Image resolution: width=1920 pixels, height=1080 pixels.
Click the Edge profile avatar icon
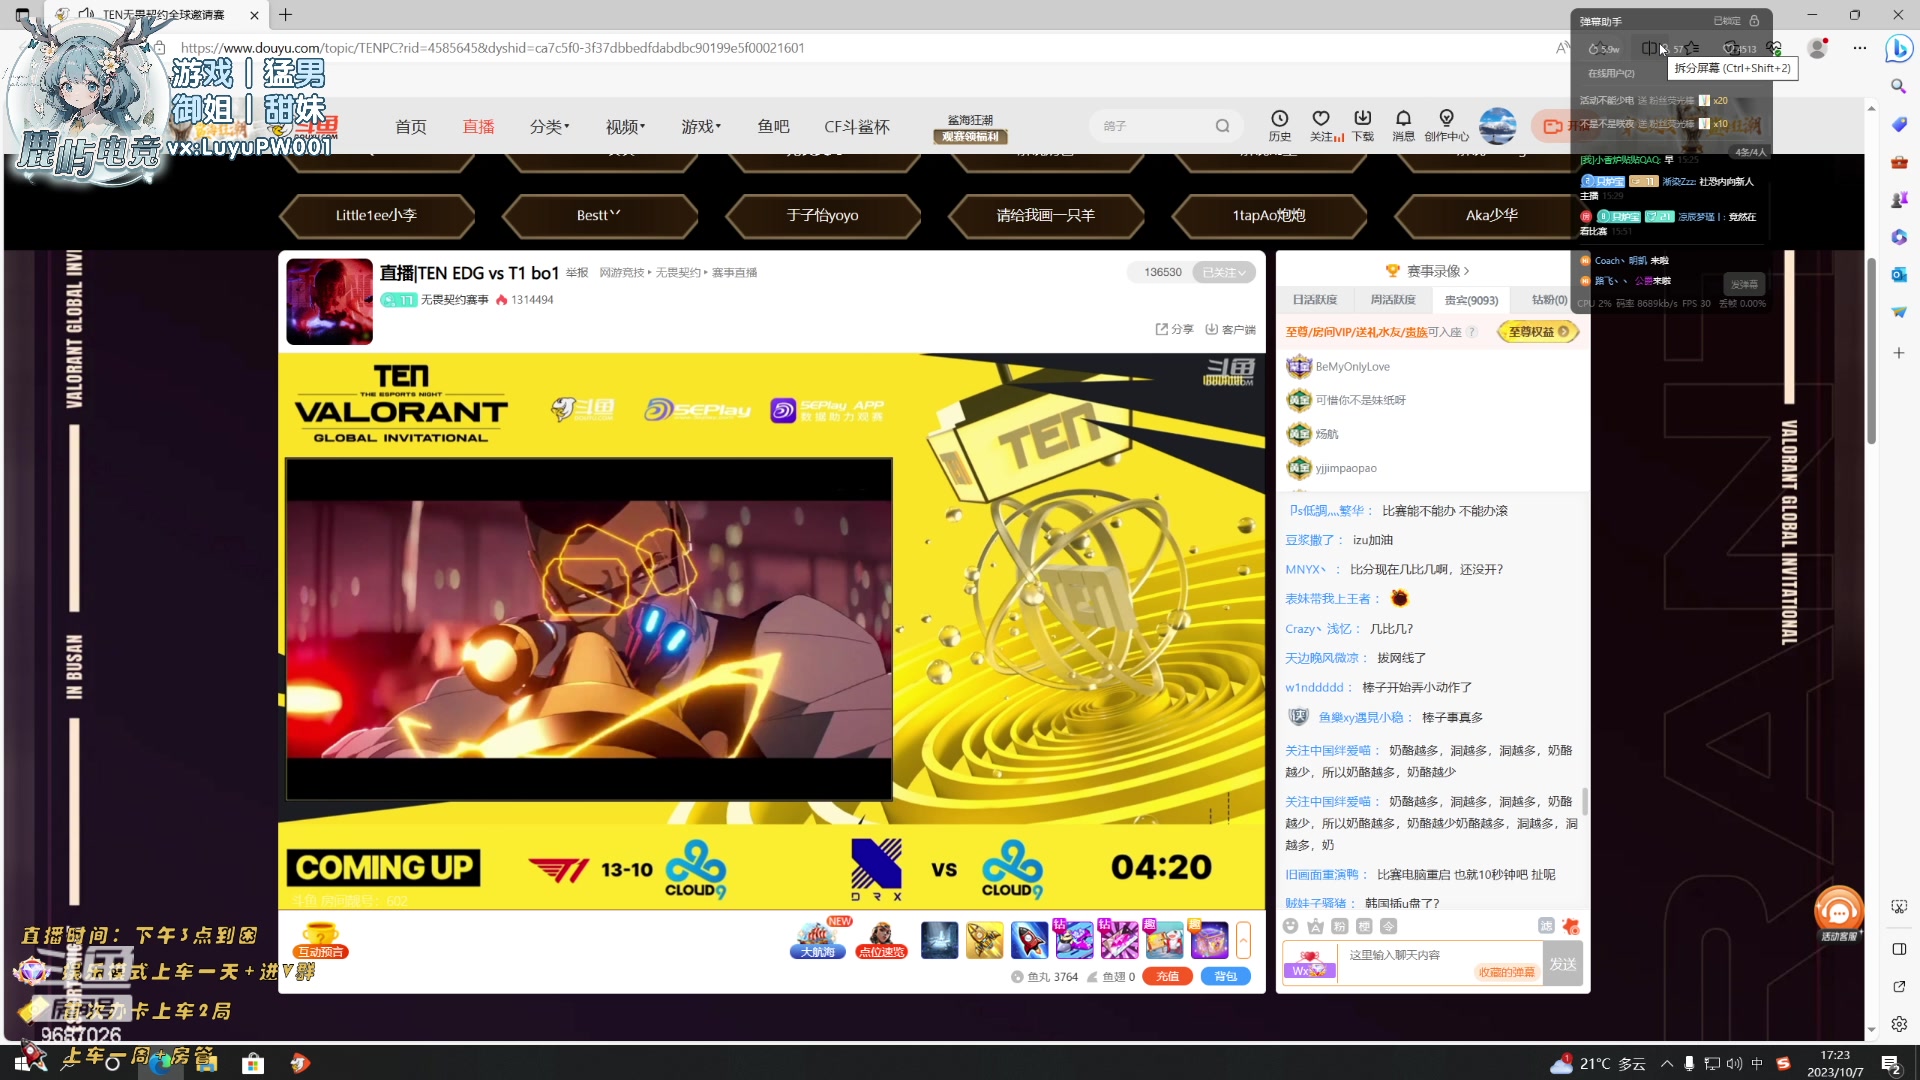[1818, 47]
